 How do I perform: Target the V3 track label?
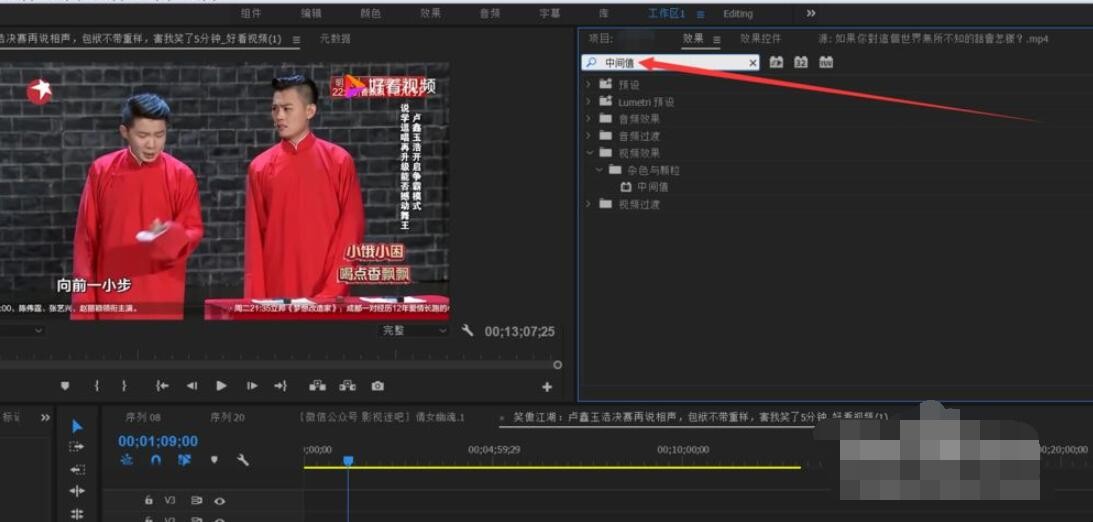pyautogui.click(x=170, y=500)
